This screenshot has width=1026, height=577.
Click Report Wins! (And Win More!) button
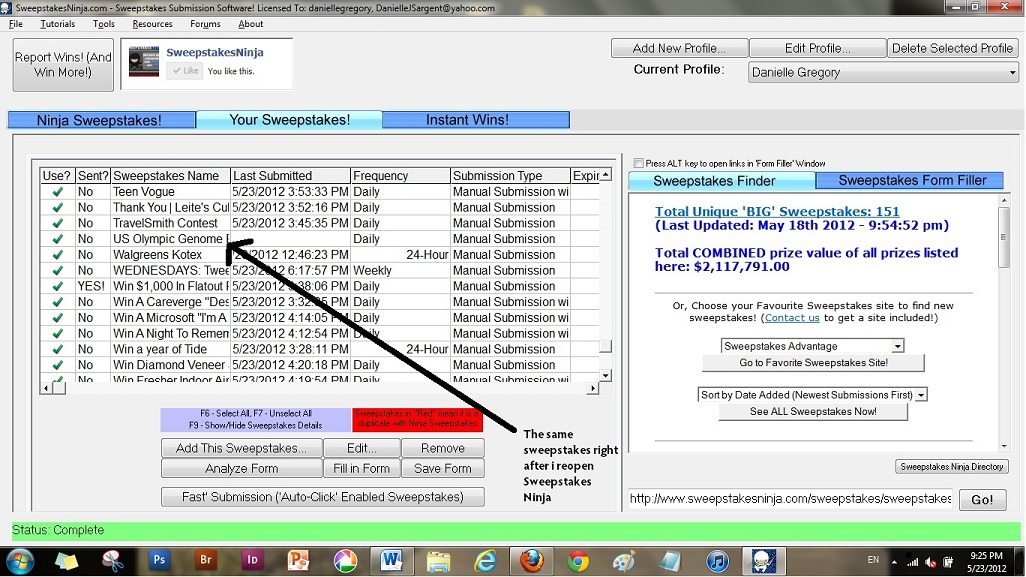point(63,65)
